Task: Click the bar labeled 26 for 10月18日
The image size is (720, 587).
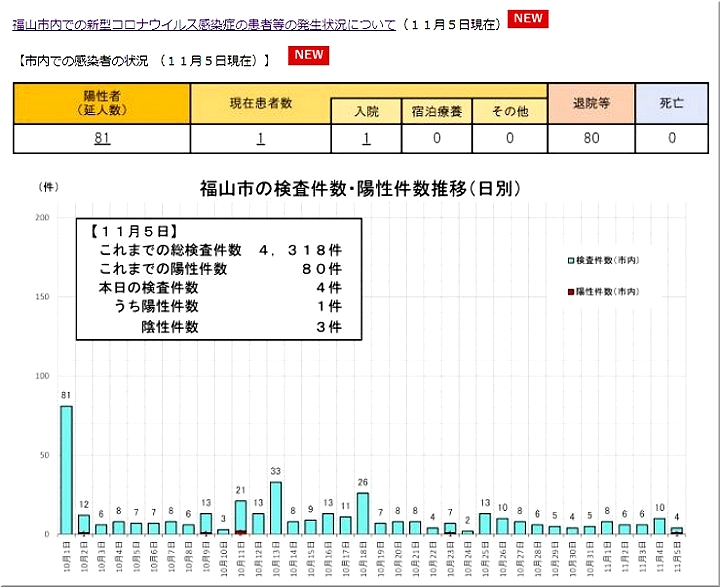Action: pyautogui.click(x=362, y=513)
